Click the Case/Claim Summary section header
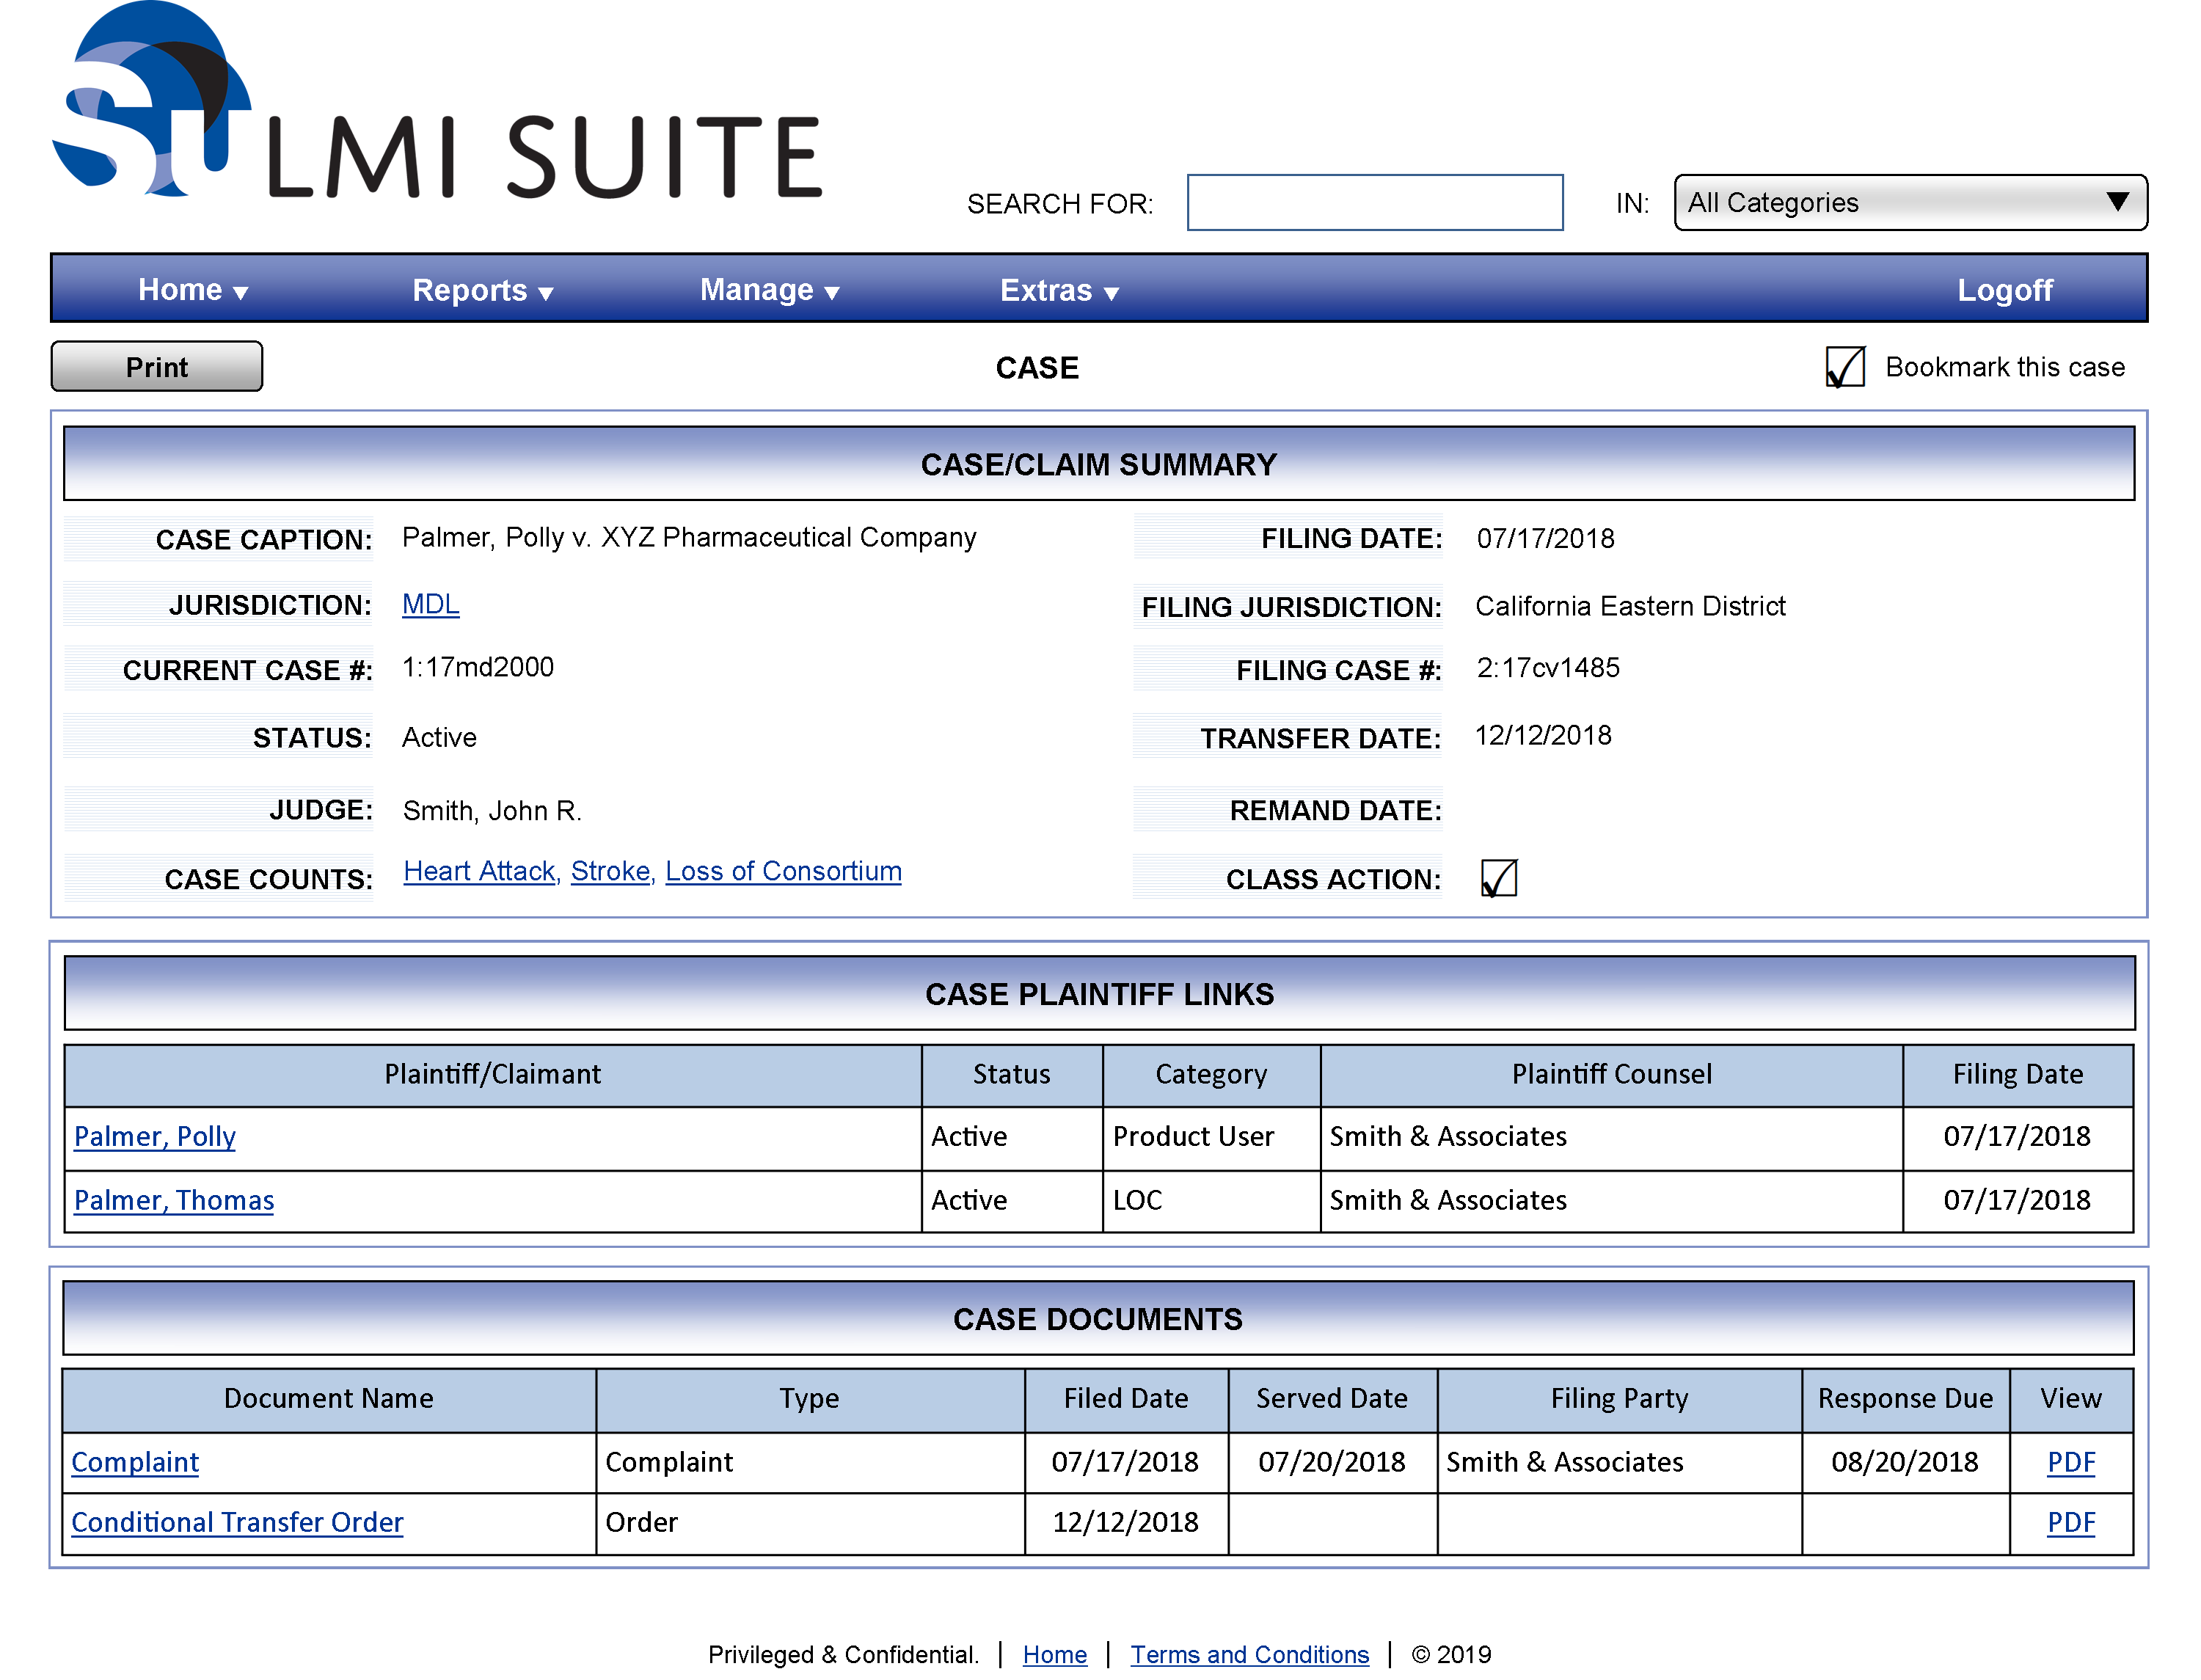 tap(1099, 464)
